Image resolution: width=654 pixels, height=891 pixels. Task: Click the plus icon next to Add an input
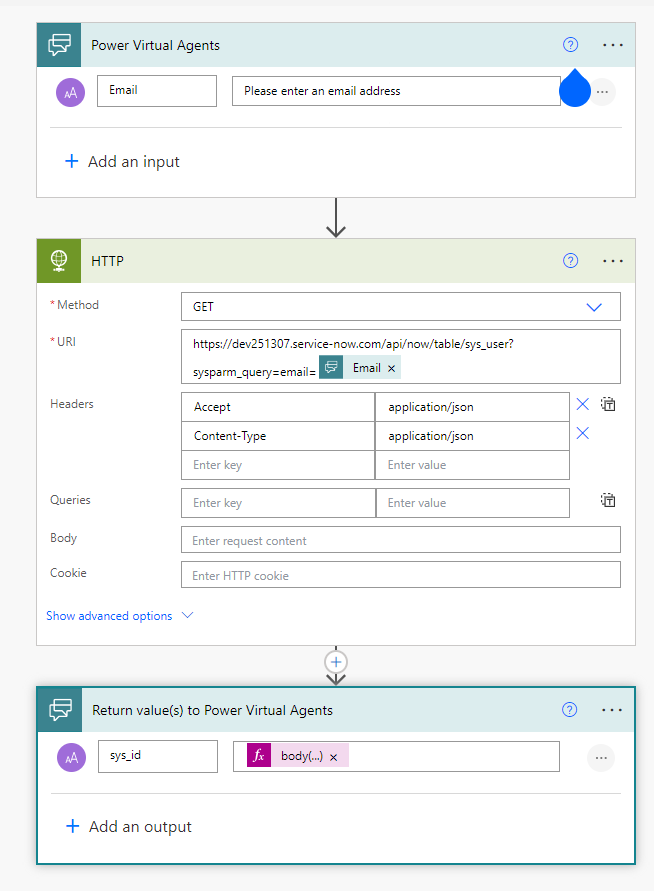point(72,161)
